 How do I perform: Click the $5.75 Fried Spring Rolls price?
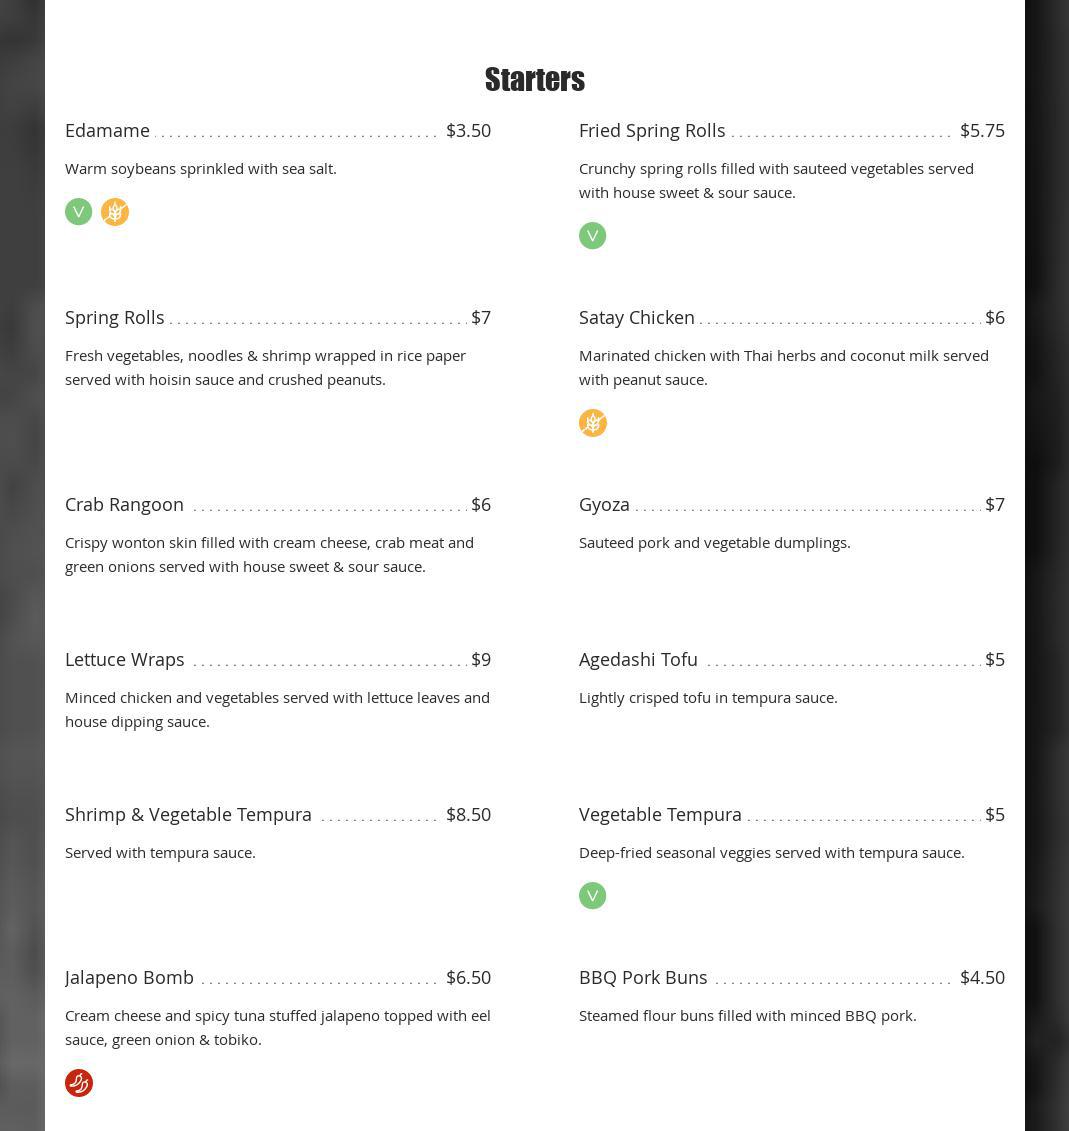pos(982,131)
